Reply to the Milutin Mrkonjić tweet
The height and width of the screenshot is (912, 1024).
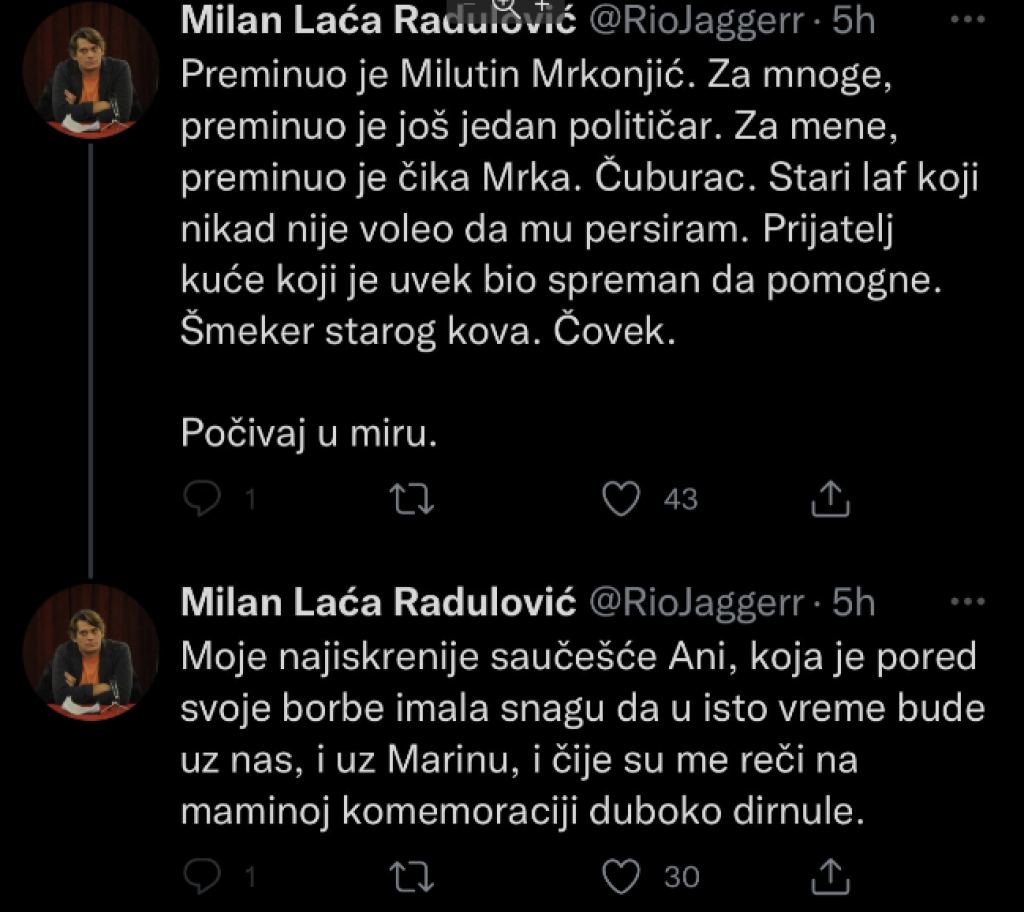click(202, 499)
